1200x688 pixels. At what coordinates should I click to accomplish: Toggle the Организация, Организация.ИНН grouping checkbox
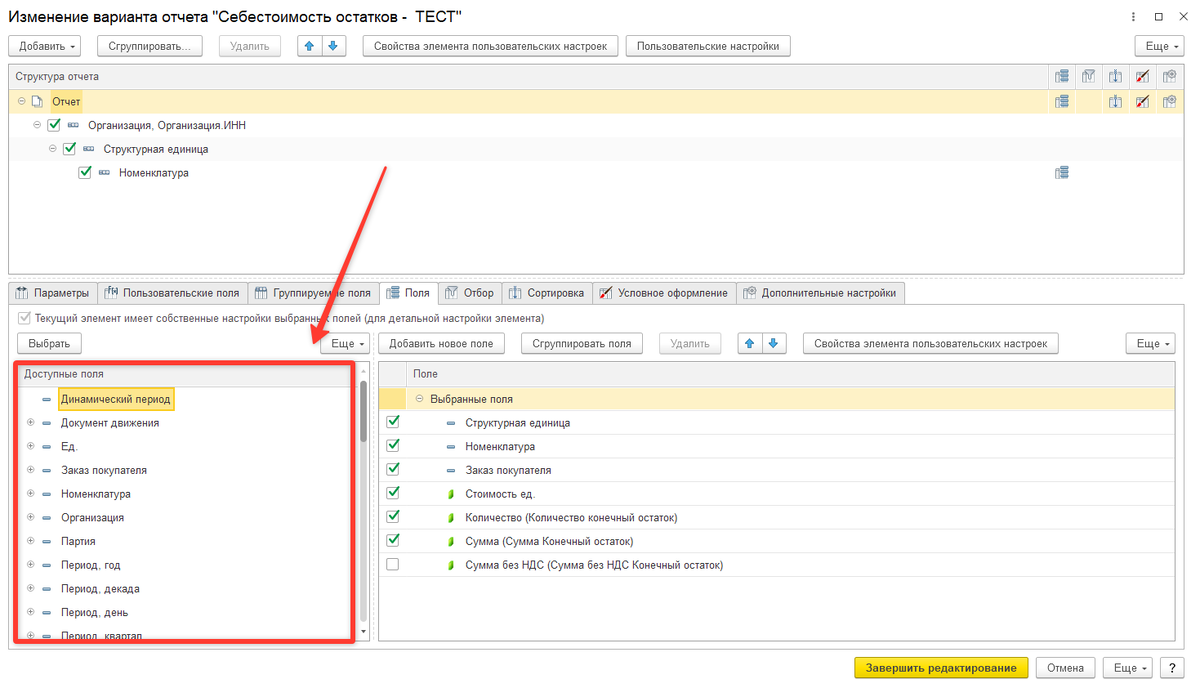click(x=54, y=125)
